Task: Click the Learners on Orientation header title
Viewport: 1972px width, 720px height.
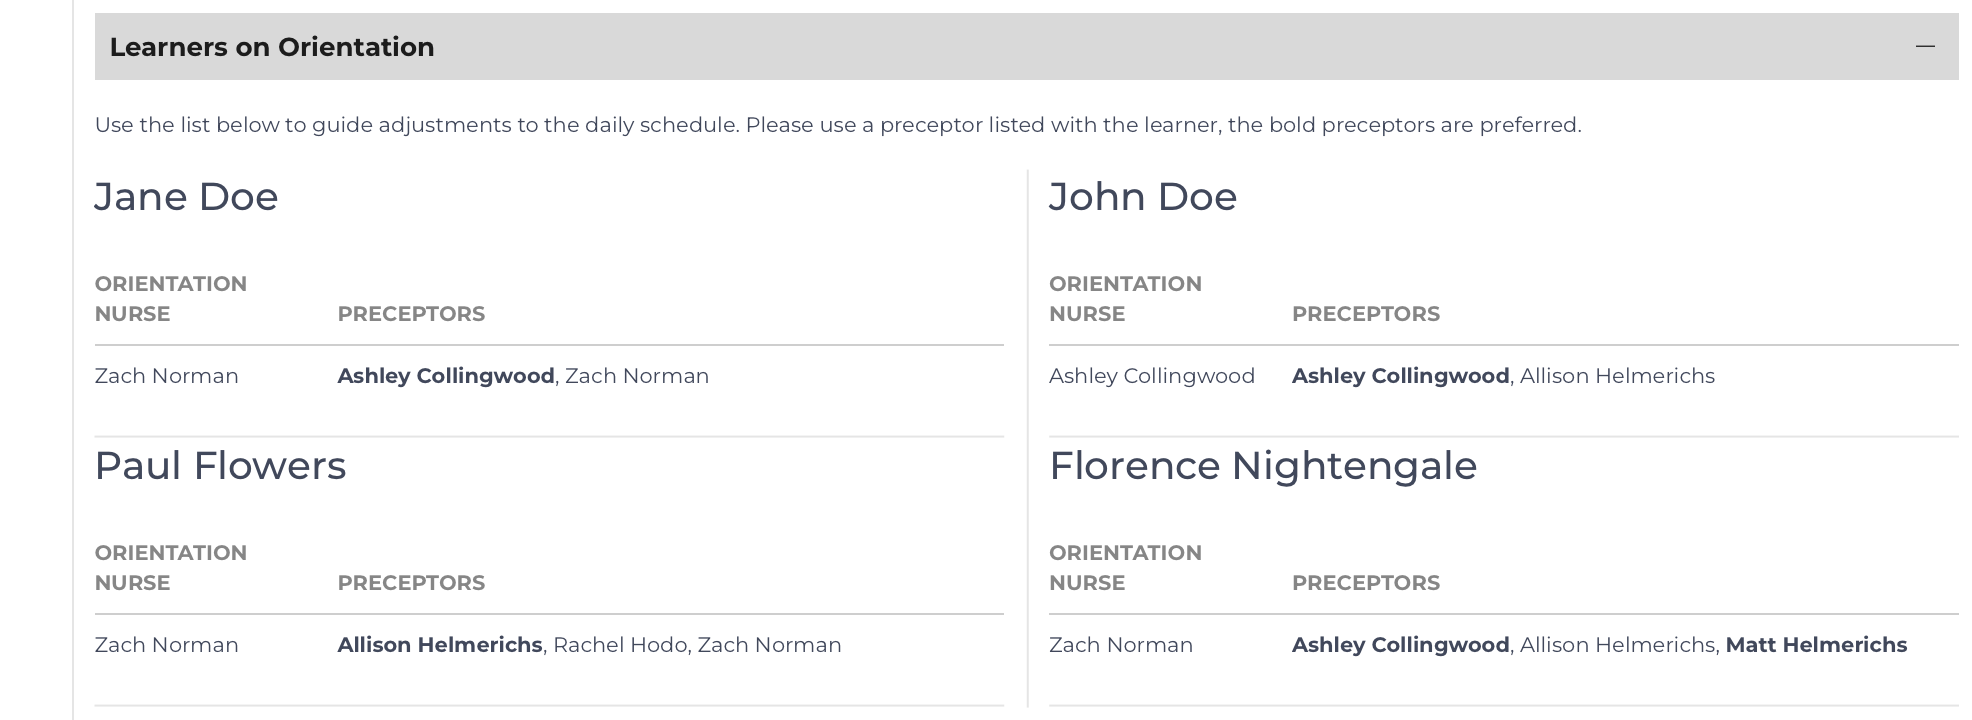Action: pos(272,47)
